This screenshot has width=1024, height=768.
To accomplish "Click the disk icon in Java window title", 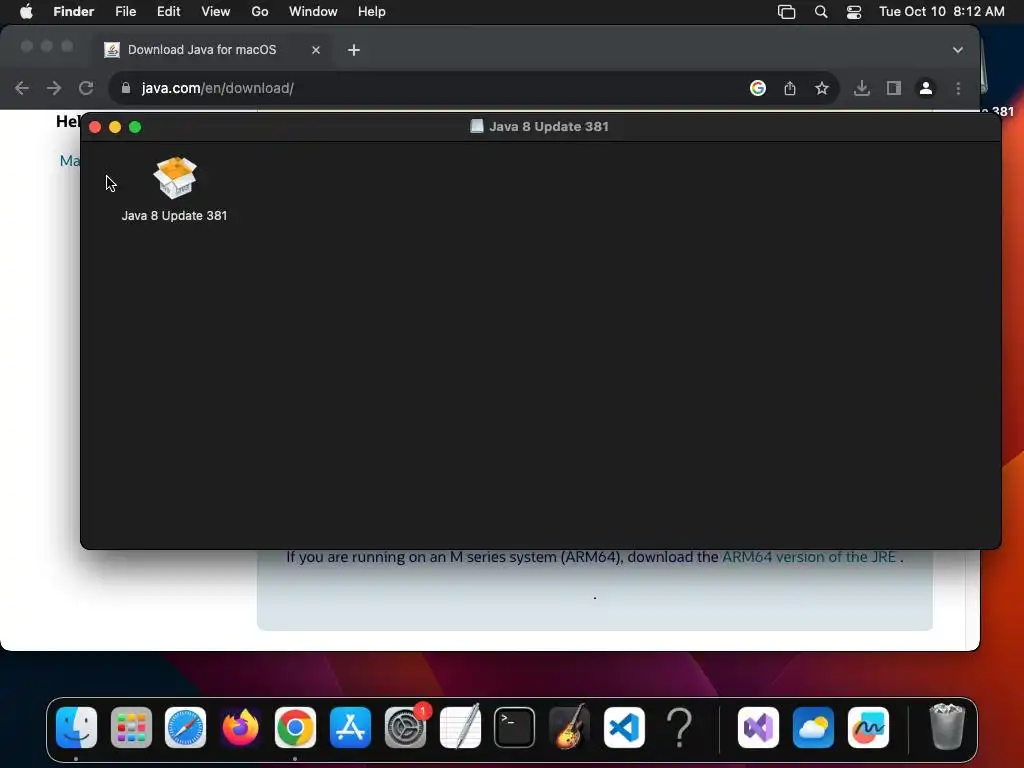I will click(477, 126).
